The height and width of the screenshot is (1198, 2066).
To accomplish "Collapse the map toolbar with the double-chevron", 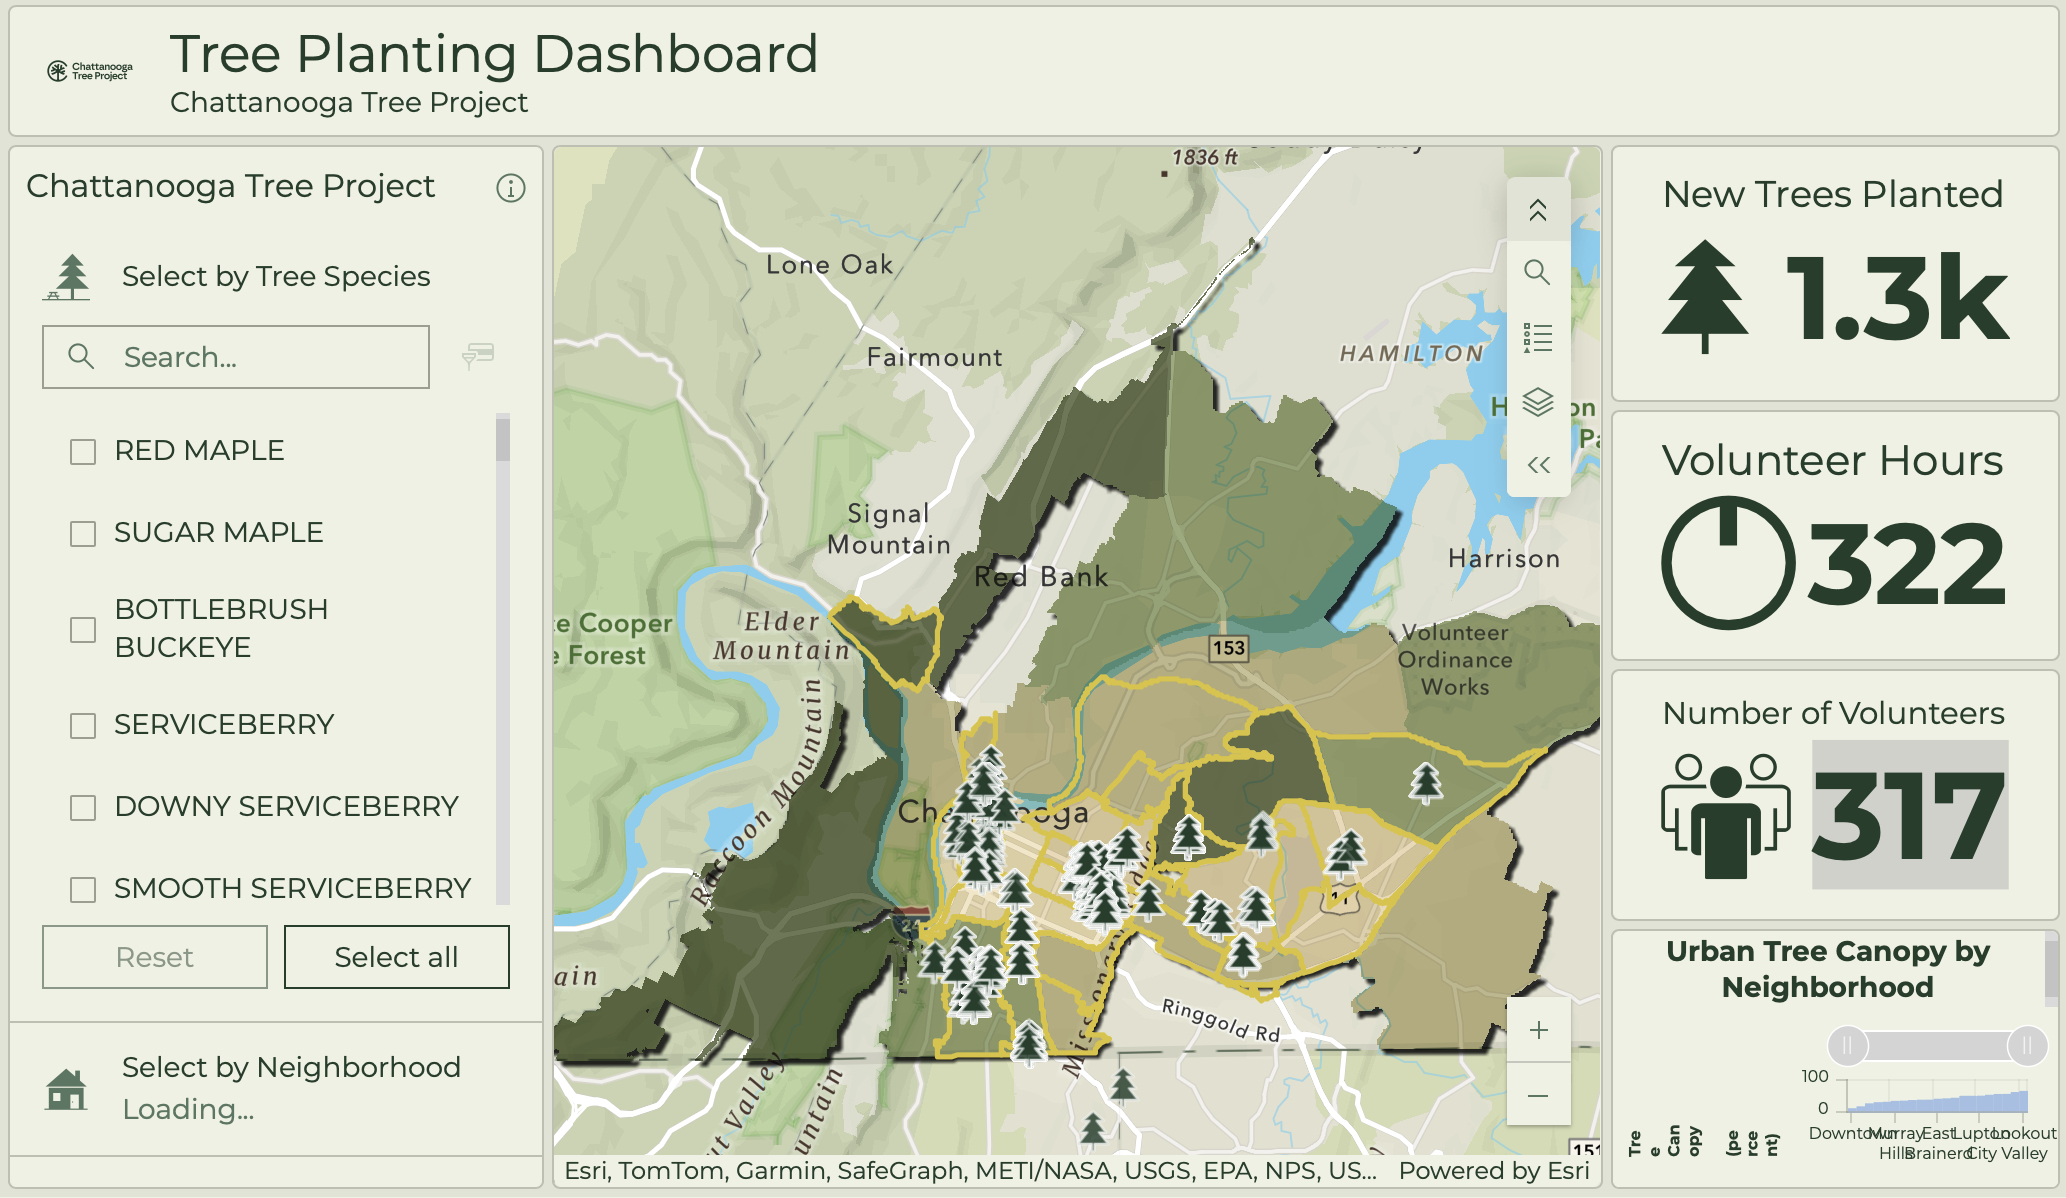I will pyautogui.click(x=1538, y=210).
